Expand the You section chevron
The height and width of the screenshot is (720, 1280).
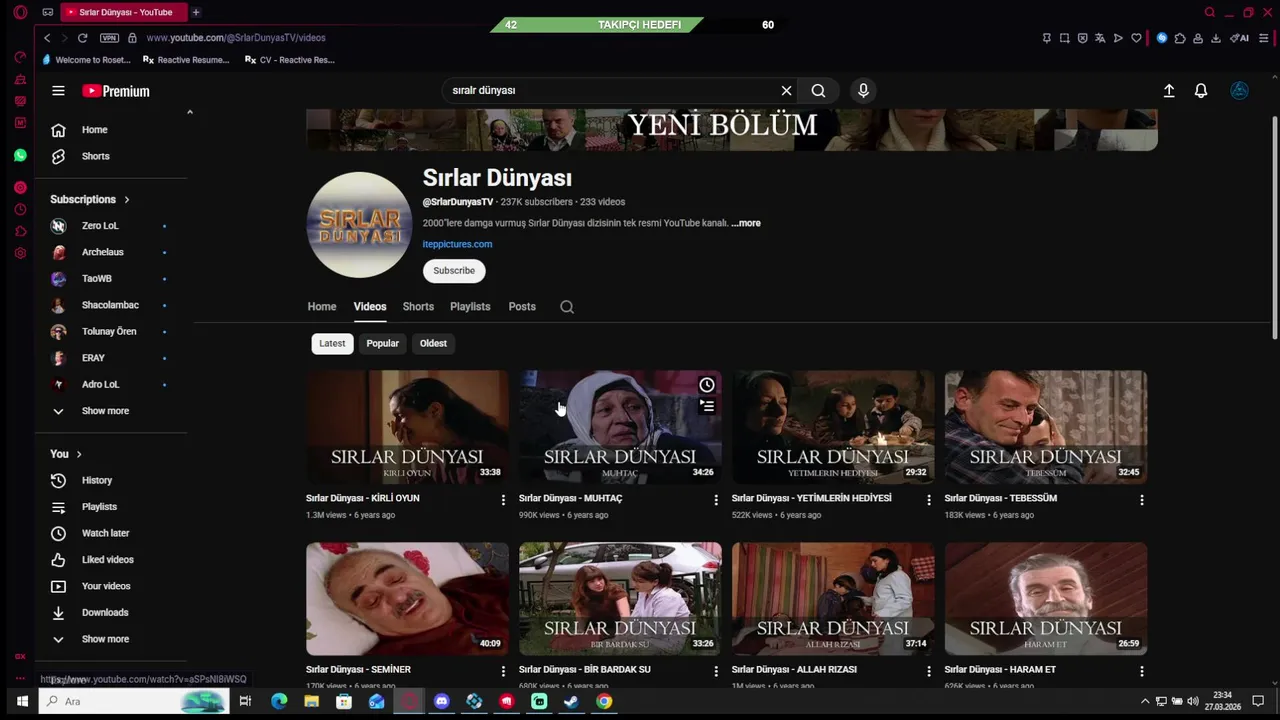[79, 454]
